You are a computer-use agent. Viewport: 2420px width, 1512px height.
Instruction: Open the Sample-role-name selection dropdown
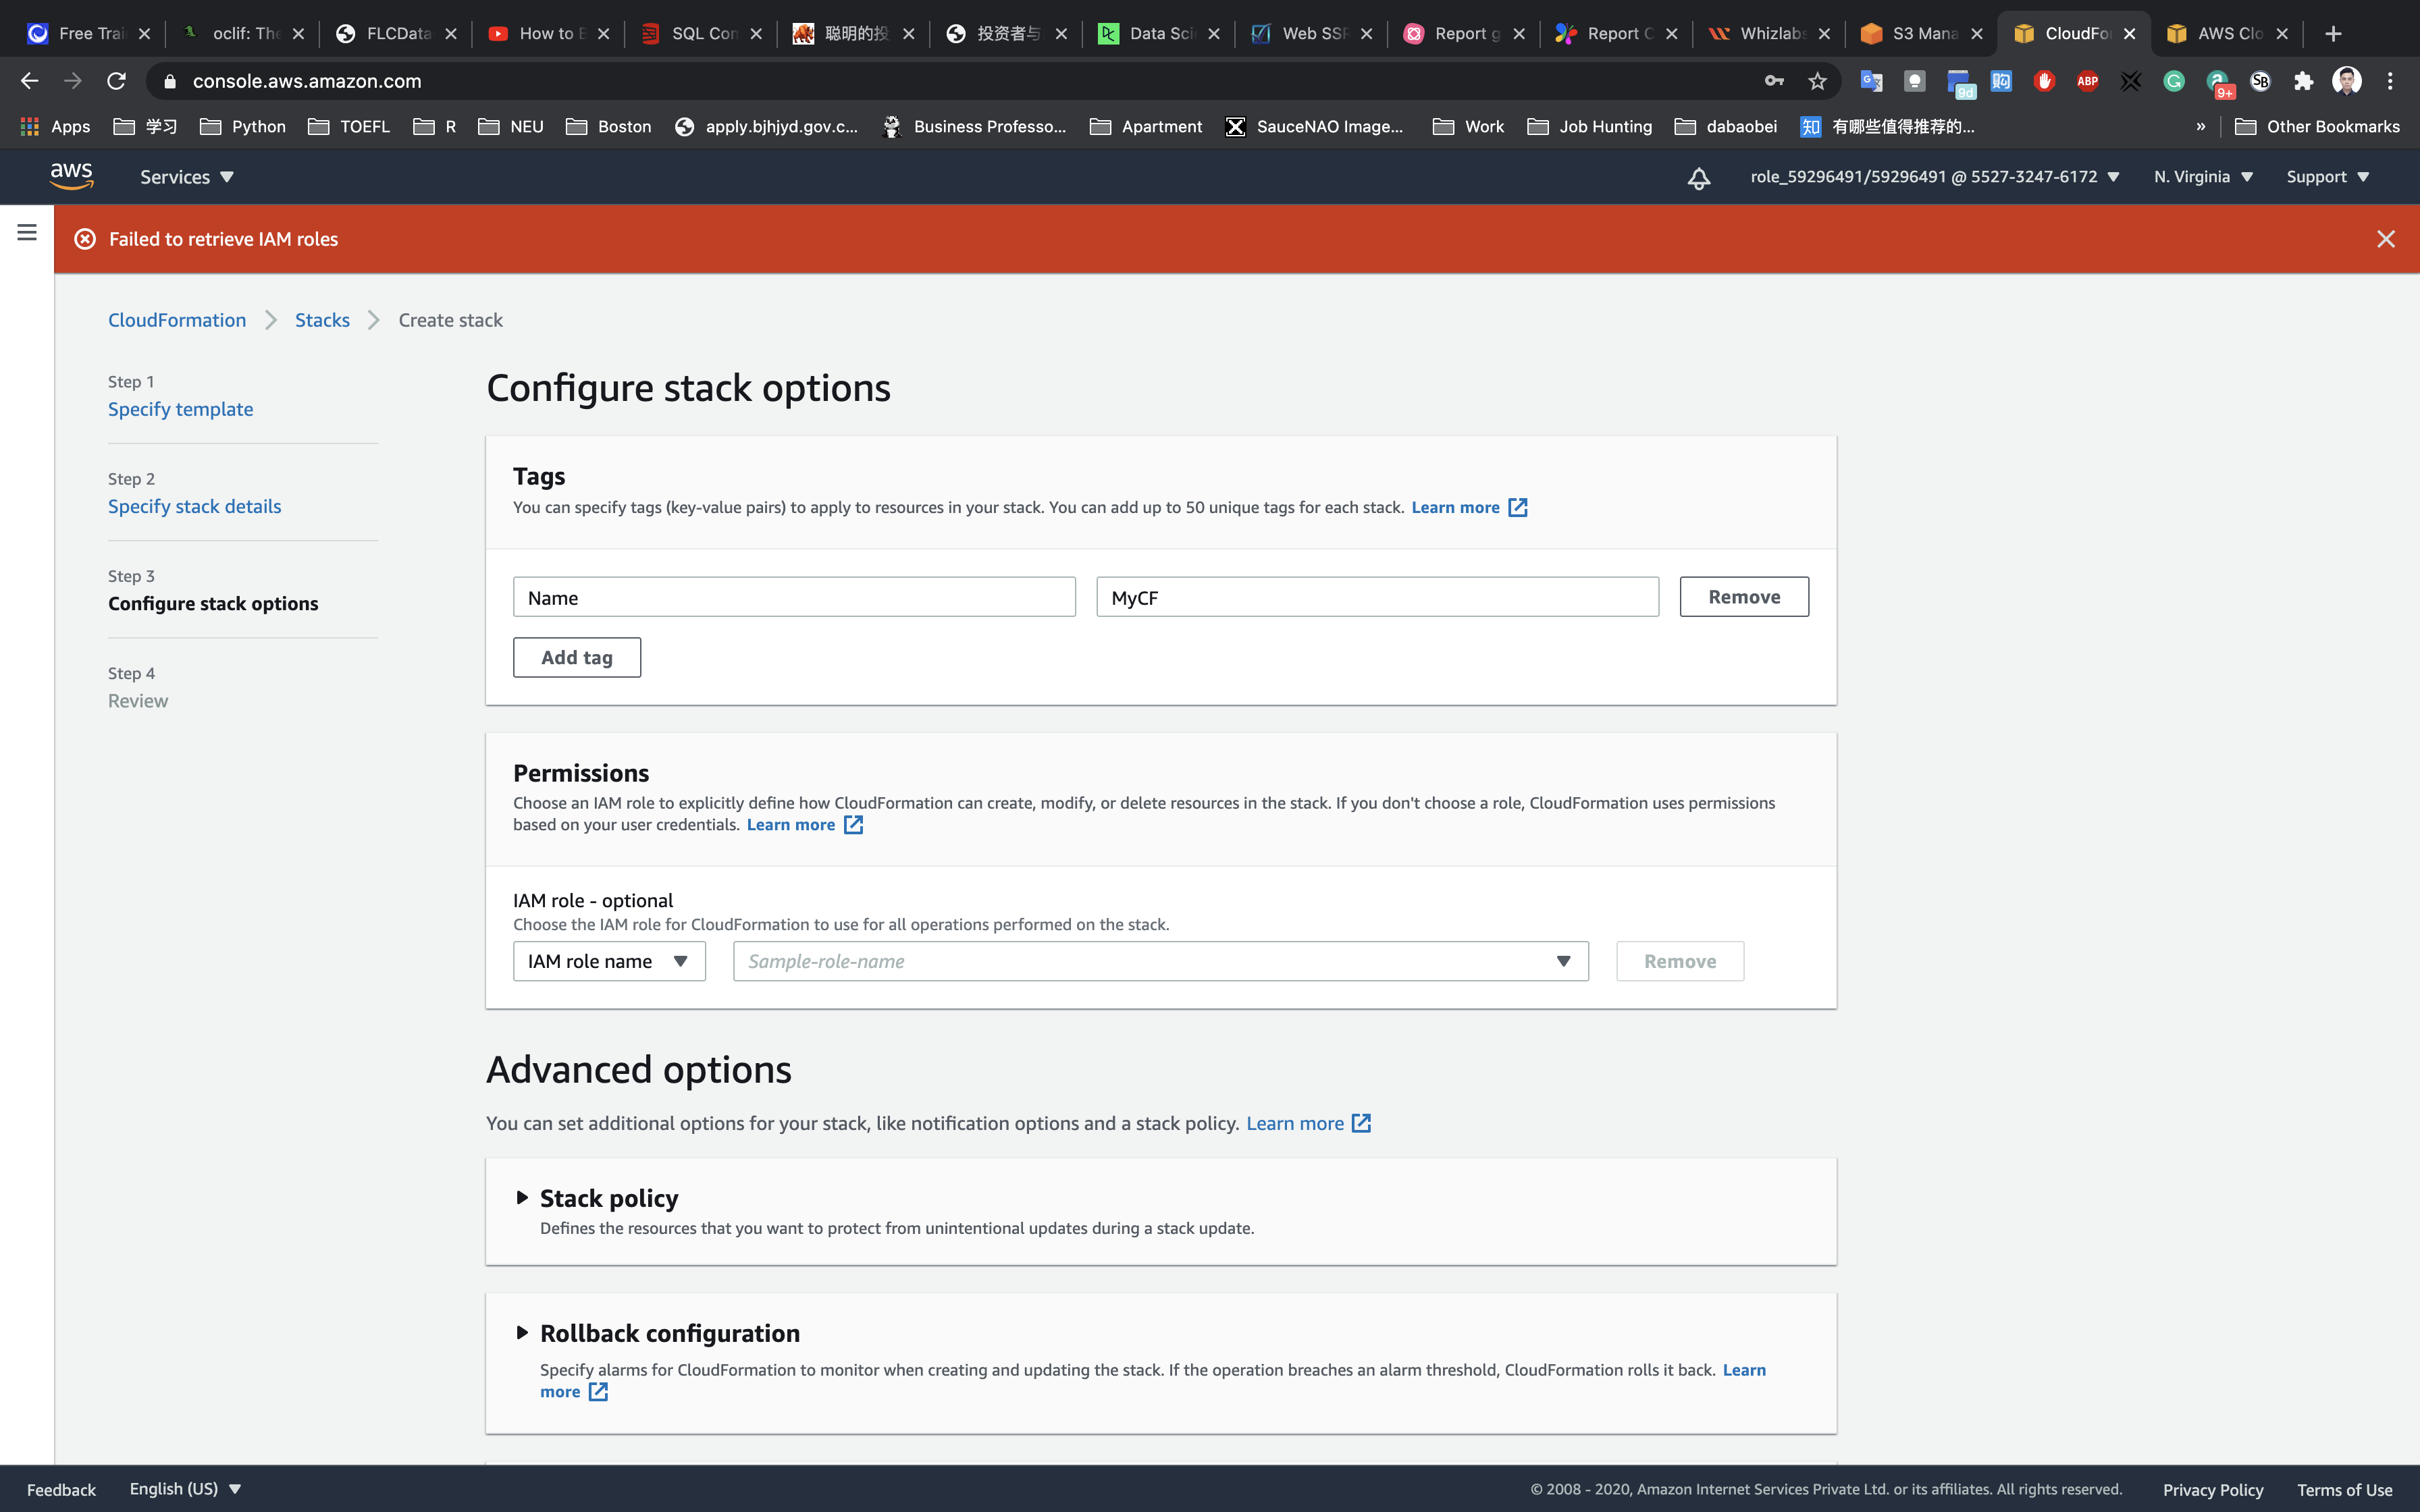tap(1160, 961)
